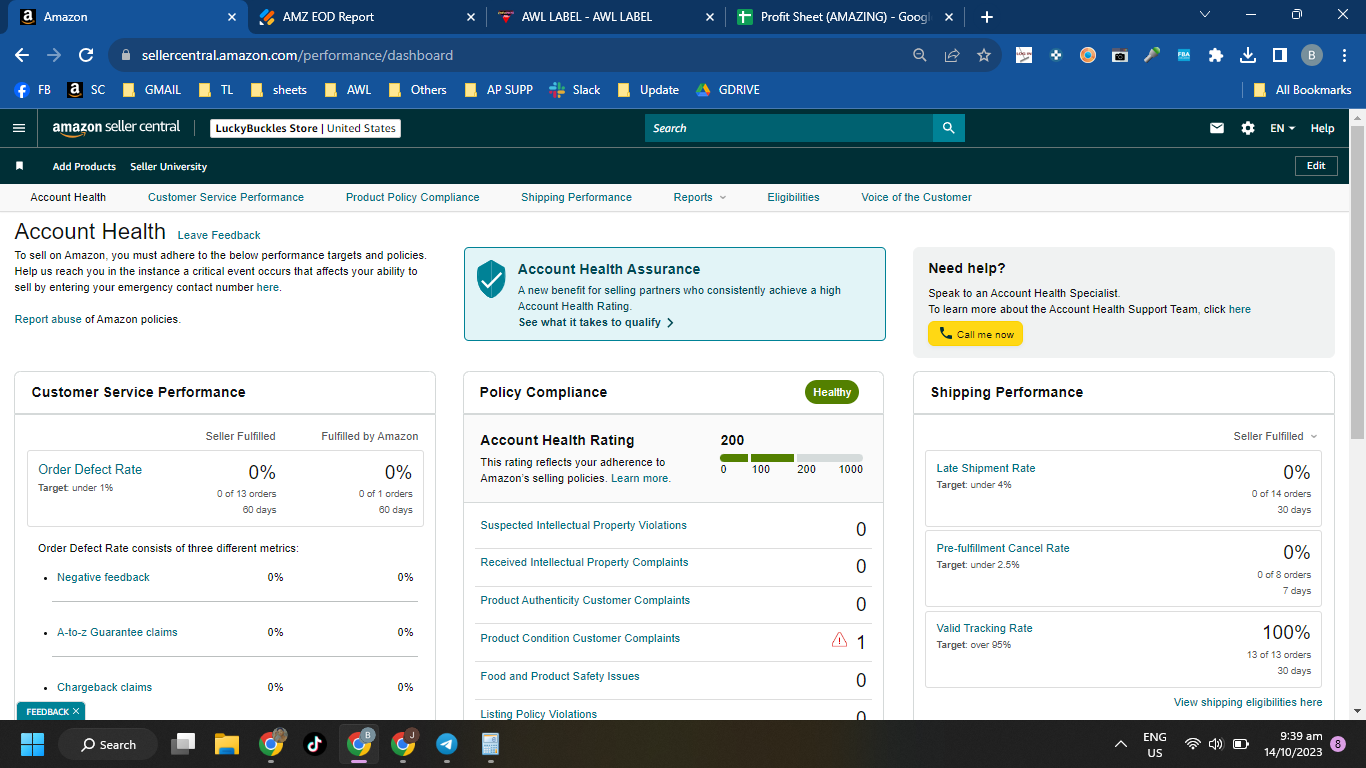Open the Telegram app on the taskbar

(447, 744)
